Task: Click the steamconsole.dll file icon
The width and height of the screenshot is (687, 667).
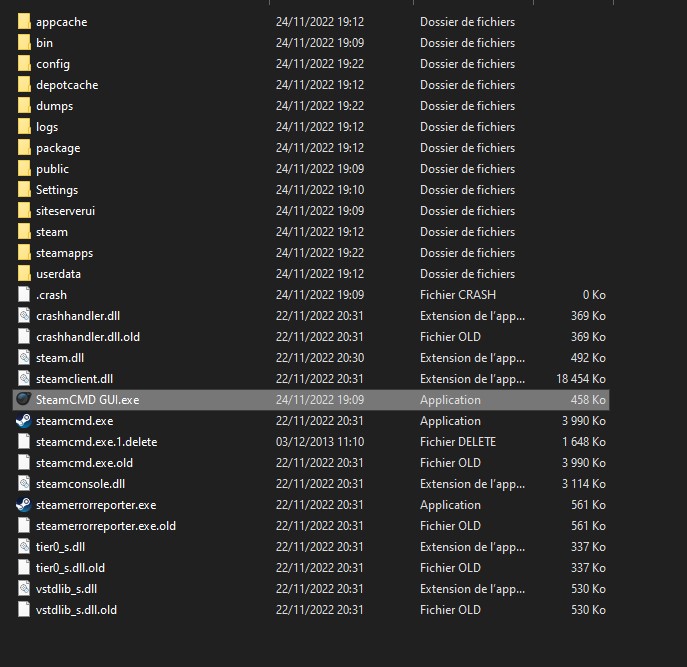Action: point(24,484)
